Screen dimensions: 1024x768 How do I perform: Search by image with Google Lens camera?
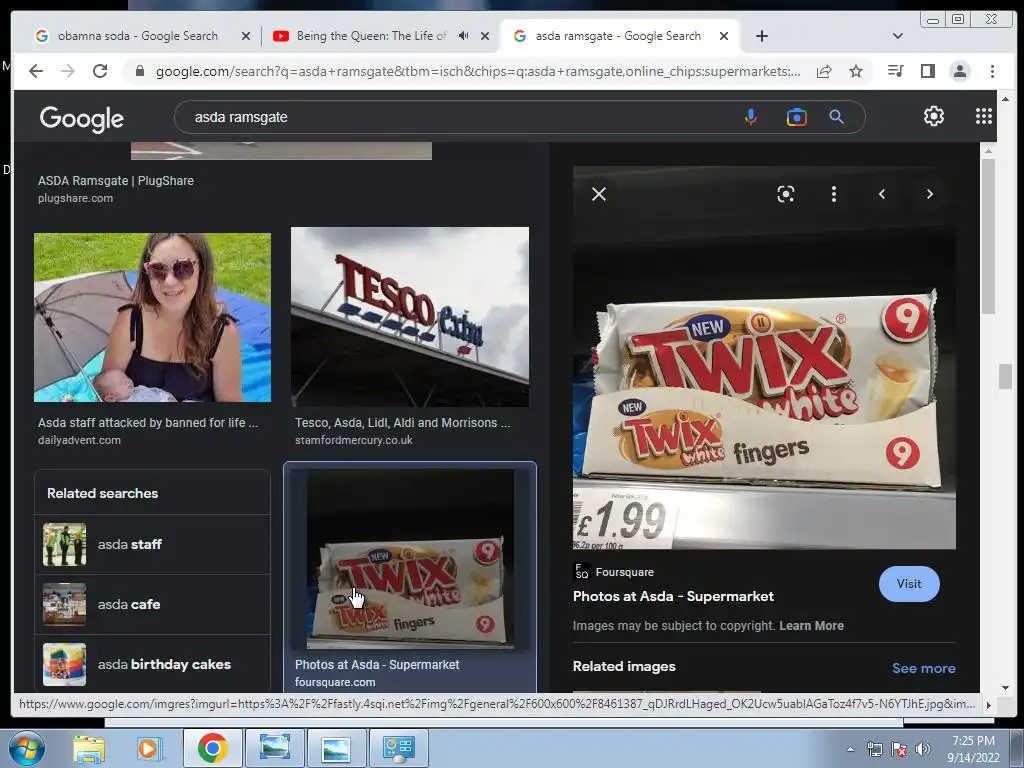tap(796, 117)
